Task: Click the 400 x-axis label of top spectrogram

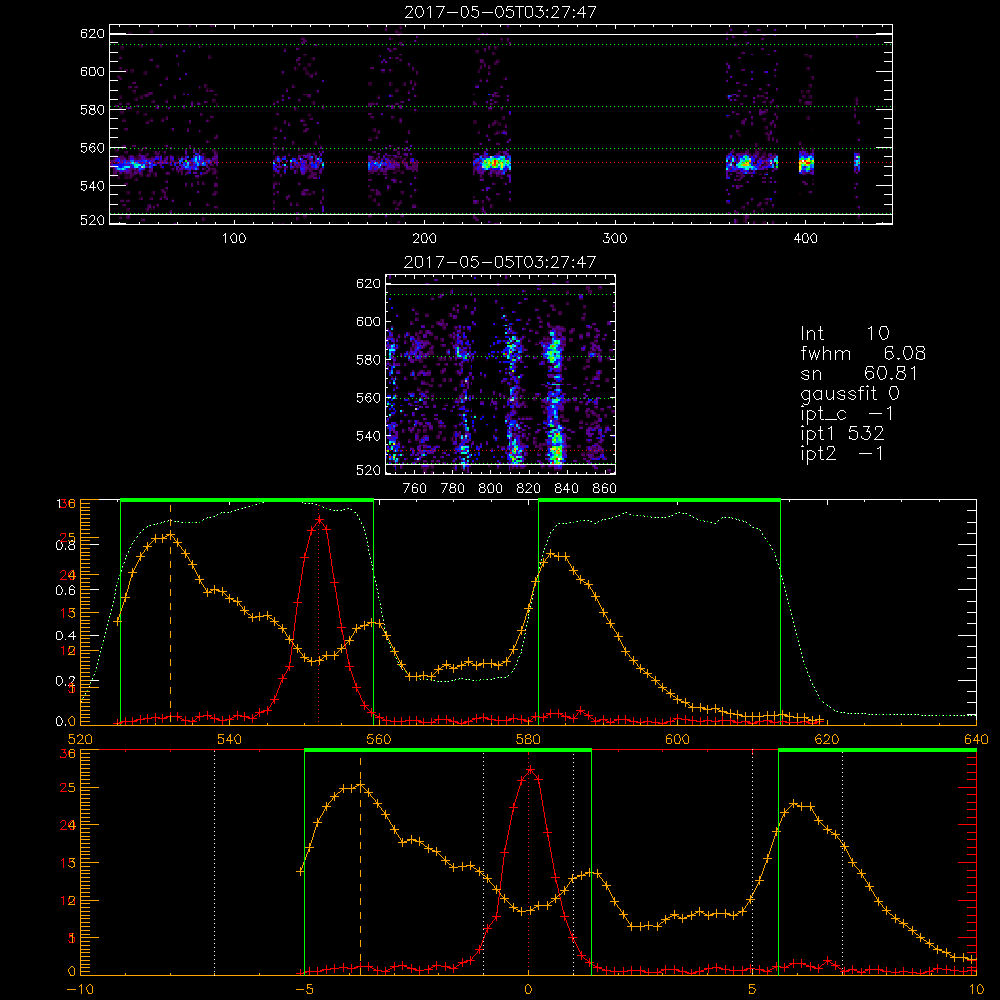Action: pos(805,239)
